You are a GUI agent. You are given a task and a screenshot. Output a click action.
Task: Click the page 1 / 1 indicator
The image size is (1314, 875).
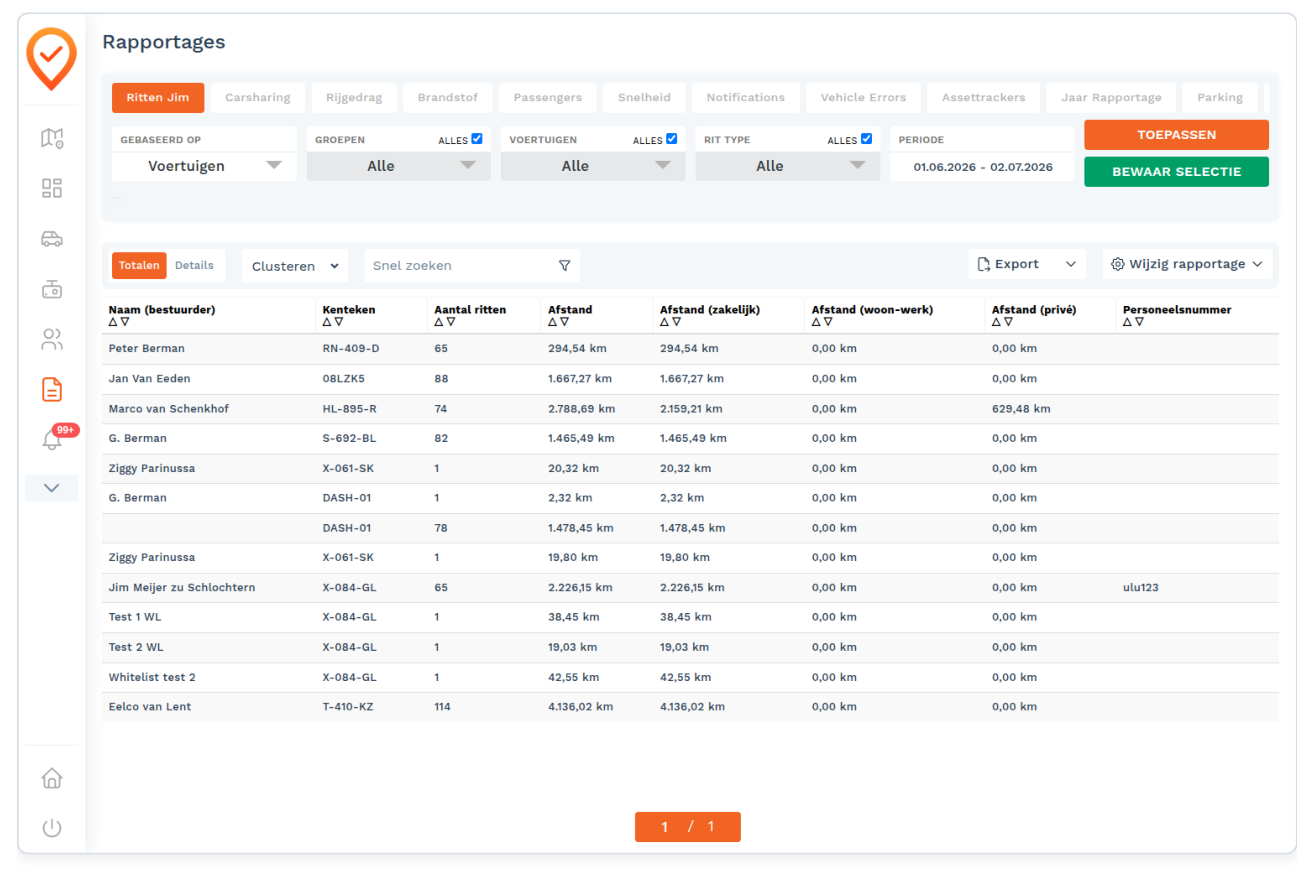click(x=688, y=827)
